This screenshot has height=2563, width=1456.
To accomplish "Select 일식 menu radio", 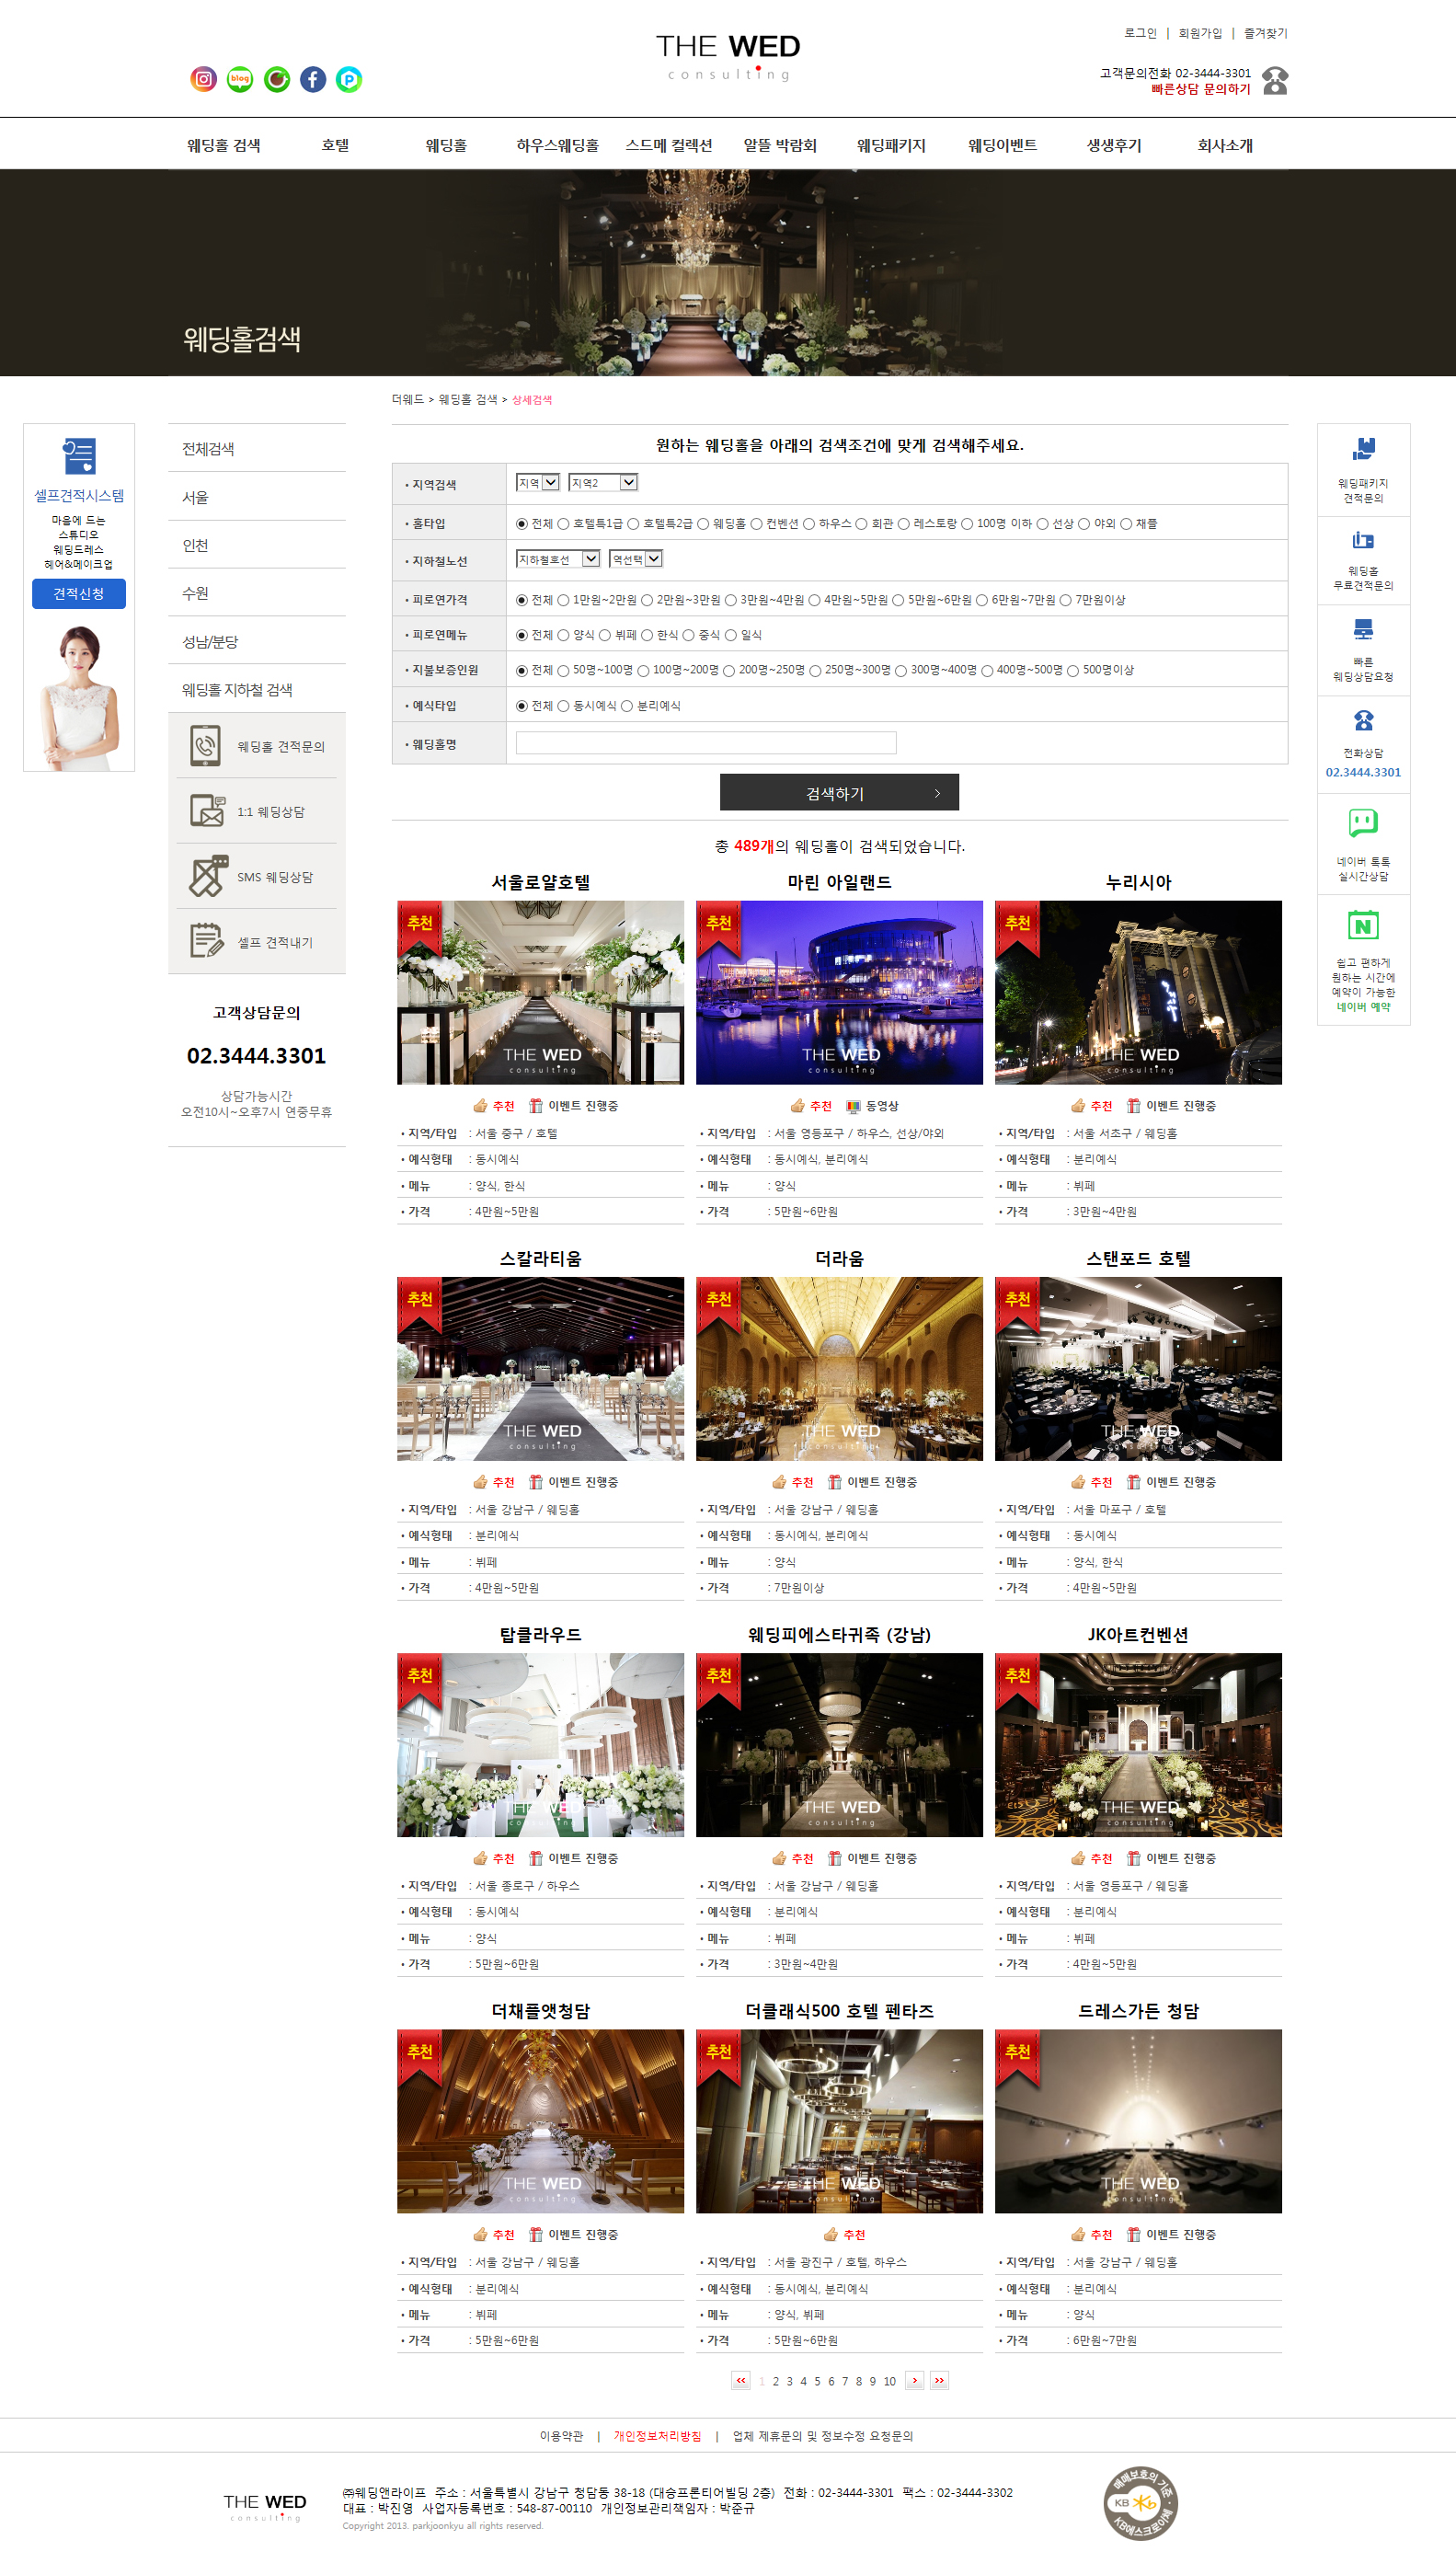I will 731,635.
